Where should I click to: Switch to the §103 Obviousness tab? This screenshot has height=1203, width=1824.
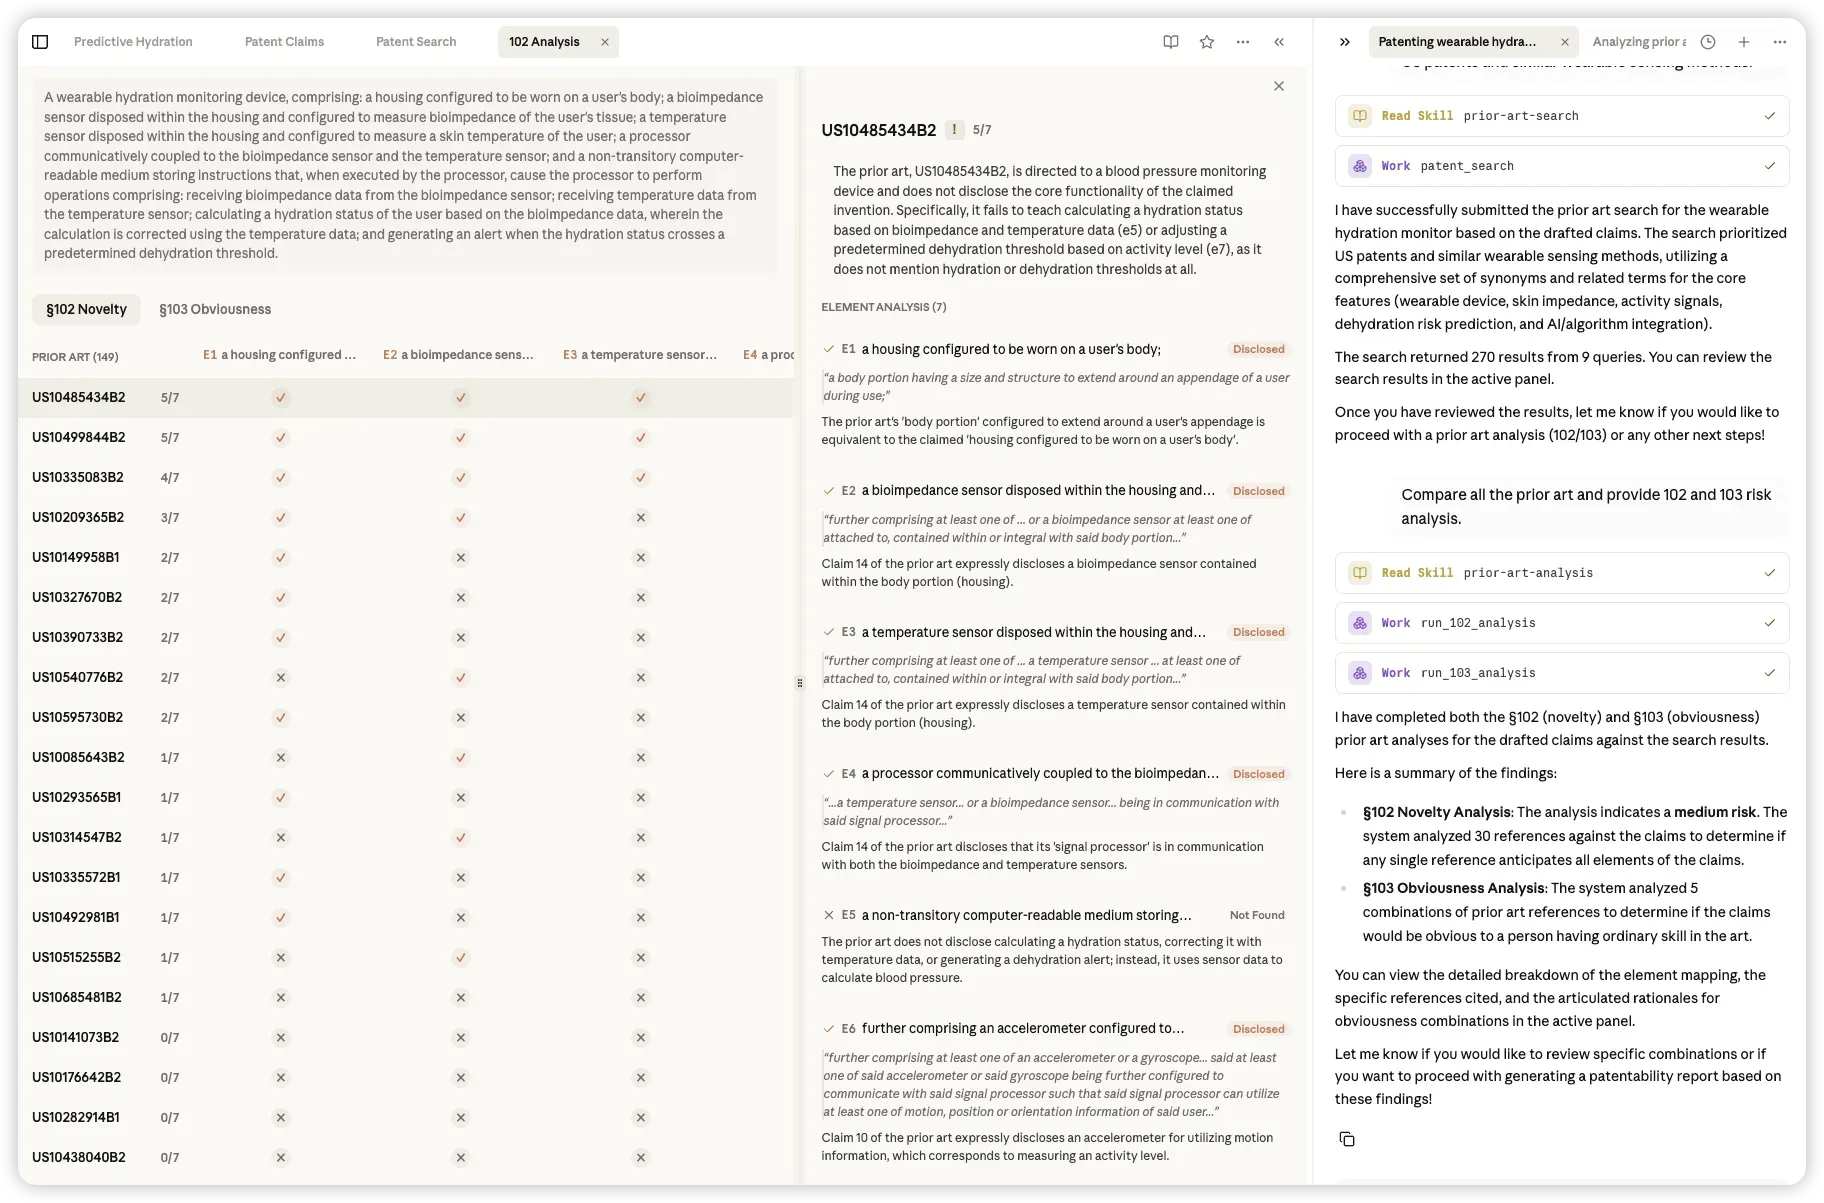tap(215, 309)
